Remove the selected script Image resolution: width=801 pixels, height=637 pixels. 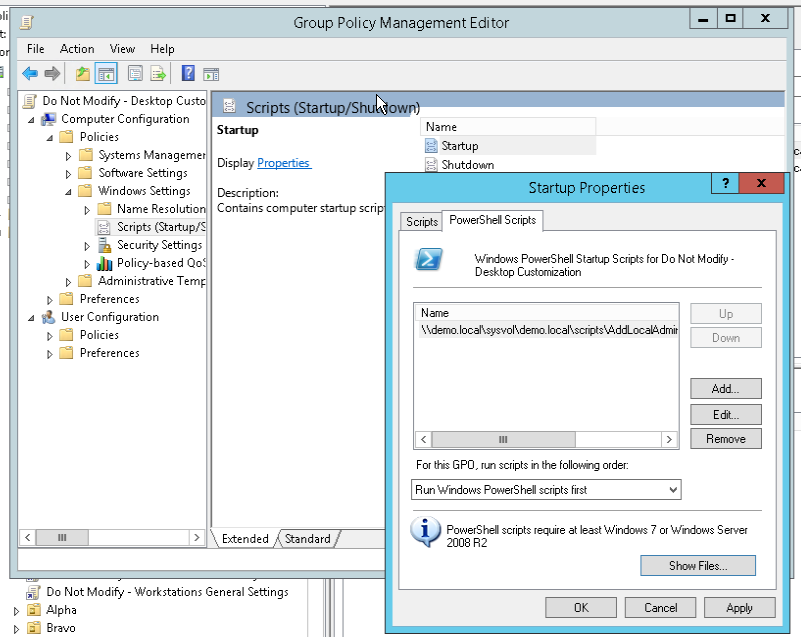pyautogui.click(x=725, y=439)
